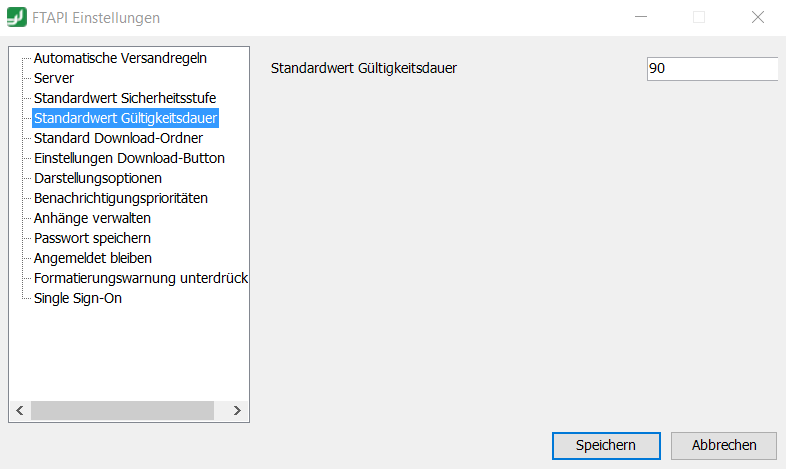786x469 pixels.
Task: Cancel with the Abbrechen button
Action: 724,445
